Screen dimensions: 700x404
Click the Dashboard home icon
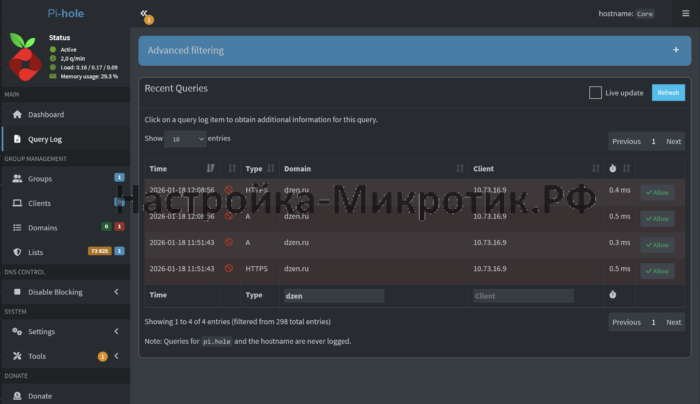(x=17, y=114)
